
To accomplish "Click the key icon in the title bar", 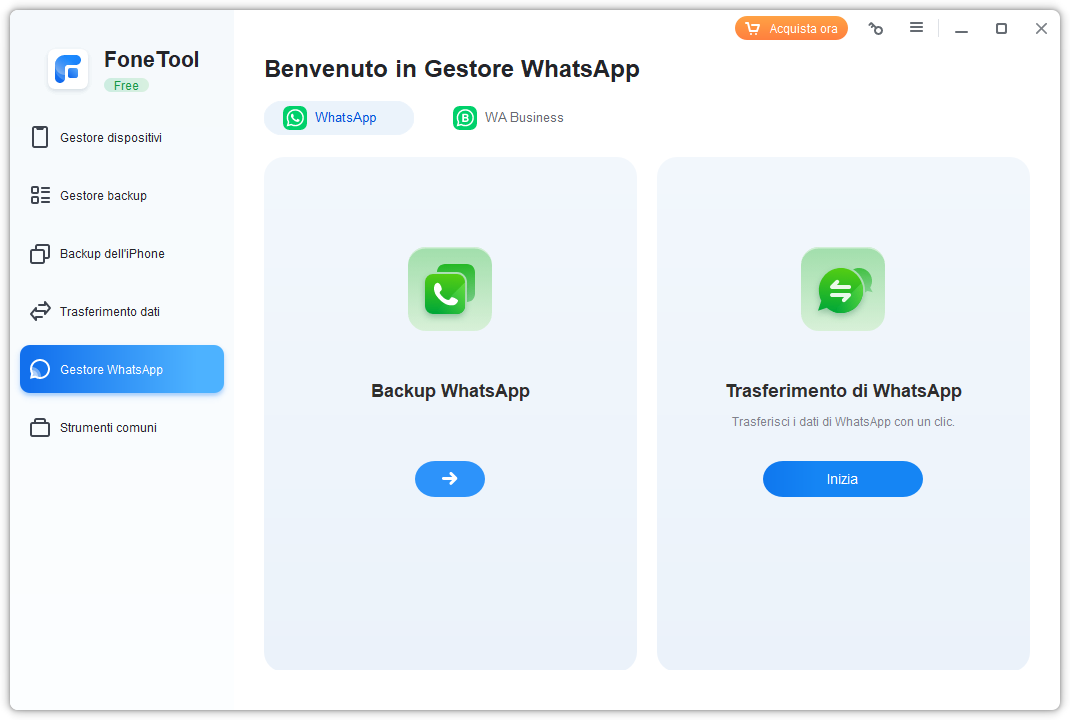I will point(876,29).
